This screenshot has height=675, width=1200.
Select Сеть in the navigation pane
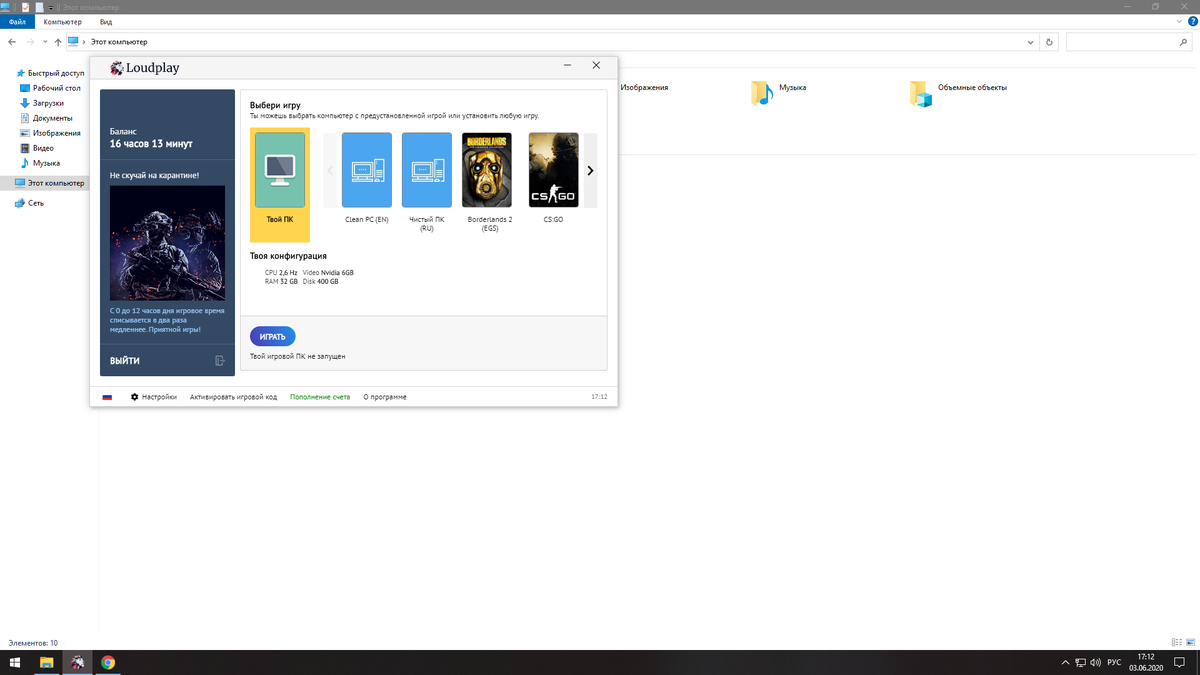(x=36, y=203)
